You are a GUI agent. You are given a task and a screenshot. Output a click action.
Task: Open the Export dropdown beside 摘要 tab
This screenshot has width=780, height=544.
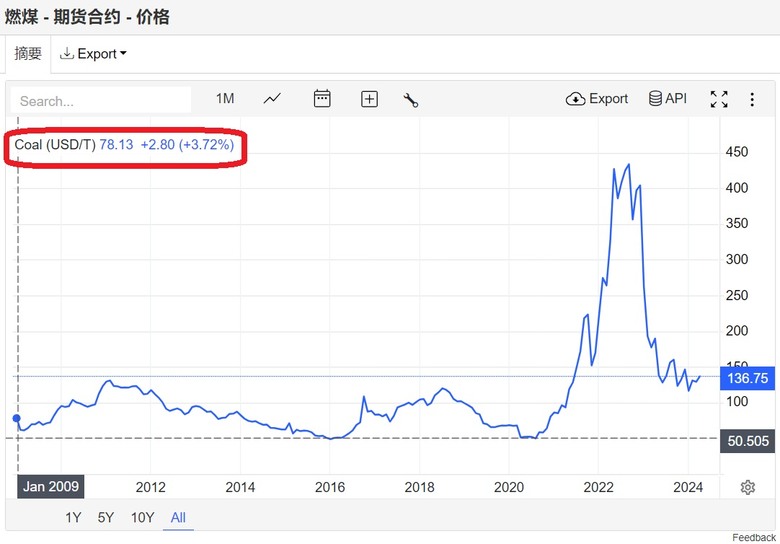tap(93, 54)
